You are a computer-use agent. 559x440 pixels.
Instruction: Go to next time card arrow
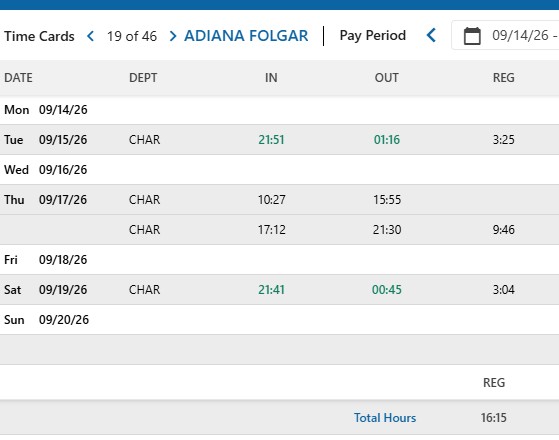coord(173,36)
